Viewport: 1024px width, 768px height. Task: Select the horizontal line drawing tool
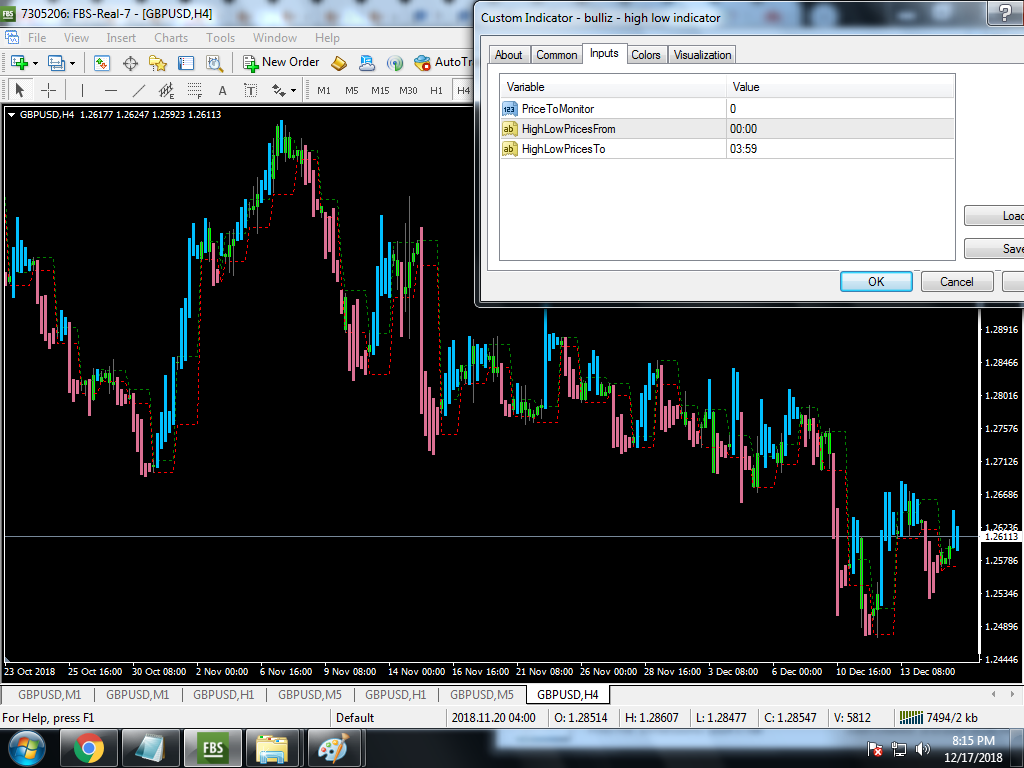111,90
